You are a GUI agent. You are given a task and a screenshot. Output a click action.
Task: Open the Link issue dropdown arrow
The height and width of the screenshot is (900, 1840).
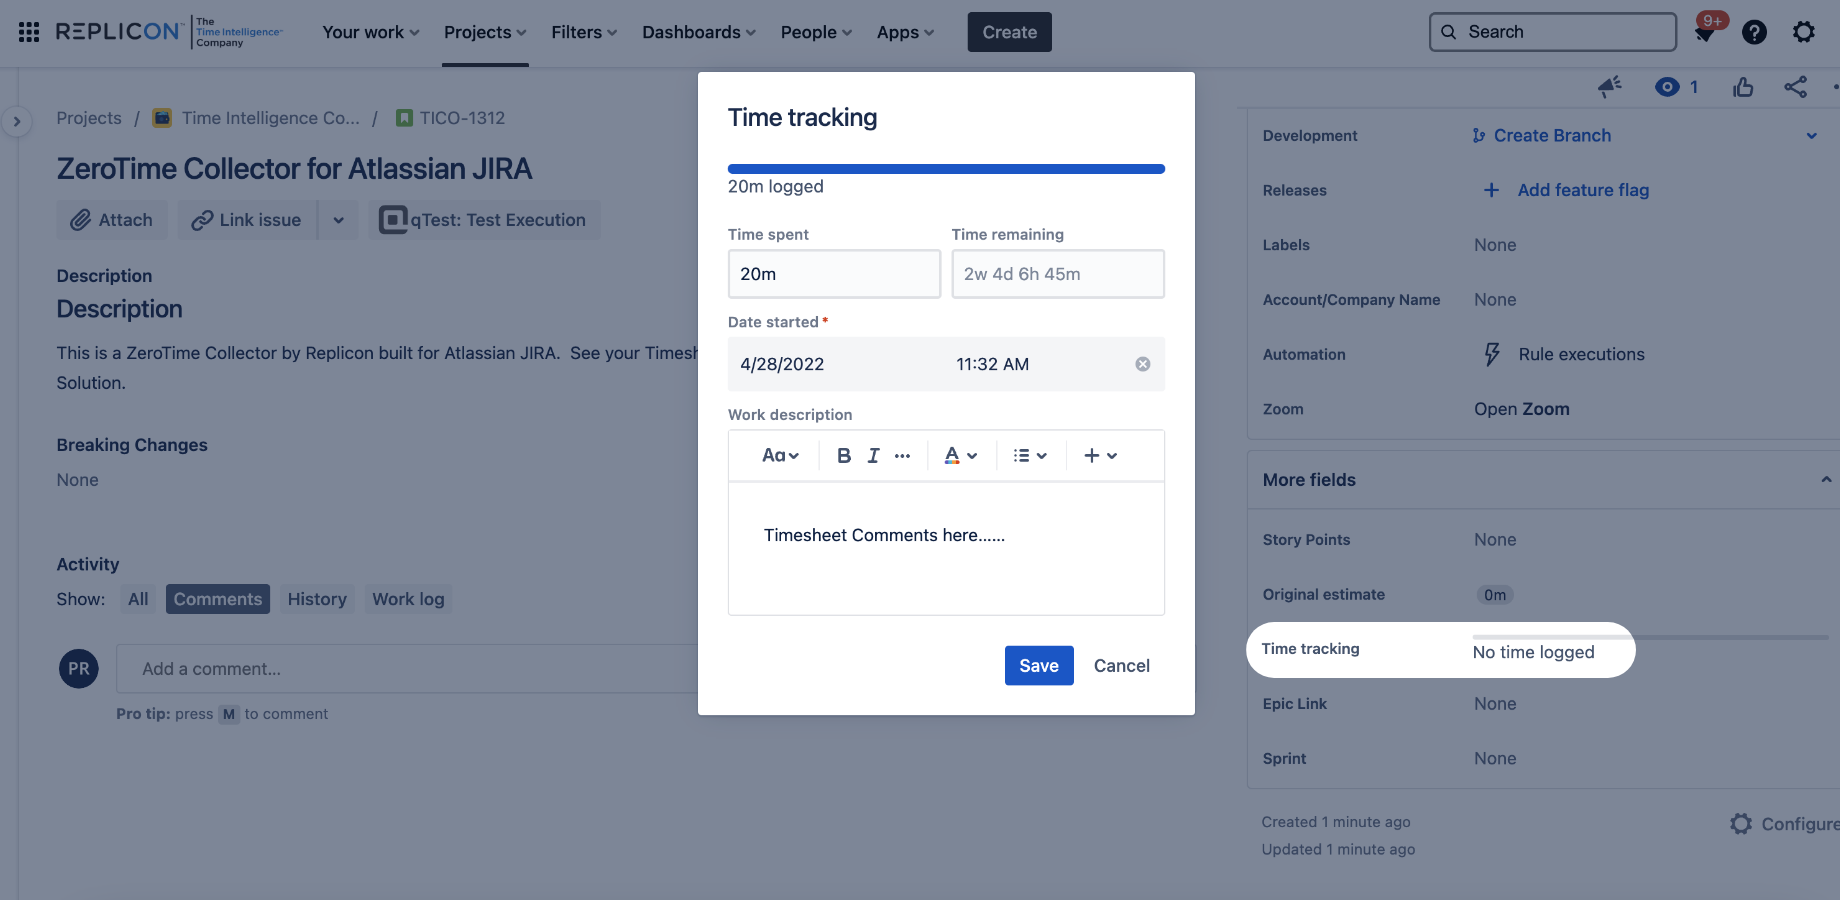pyautogui.click(x=339, y=220)
